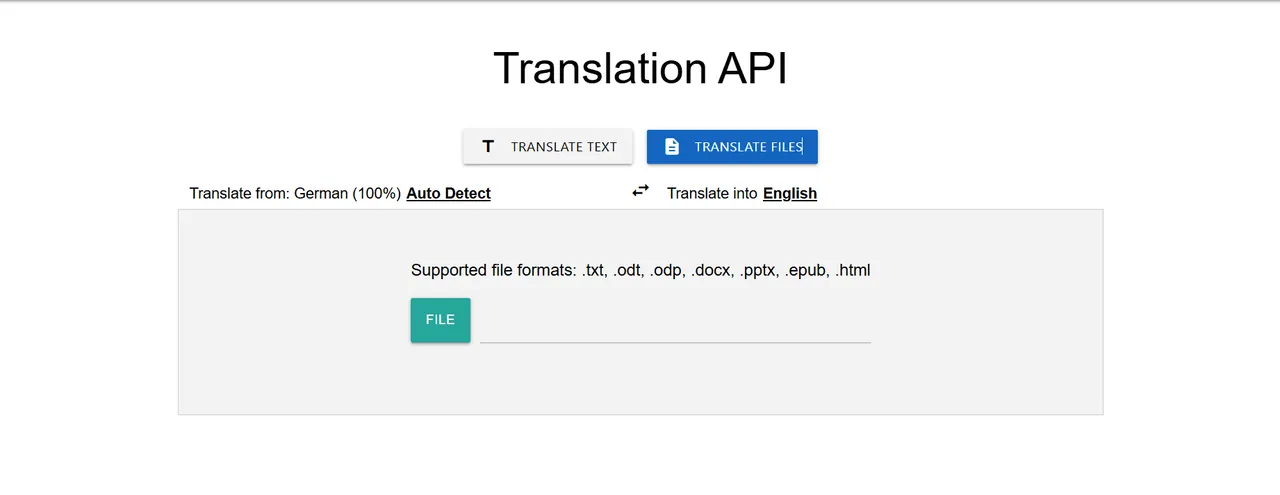Viewport: 1280px width, 495px height.
Task: Click the Translation API heading
Action: 640,68
